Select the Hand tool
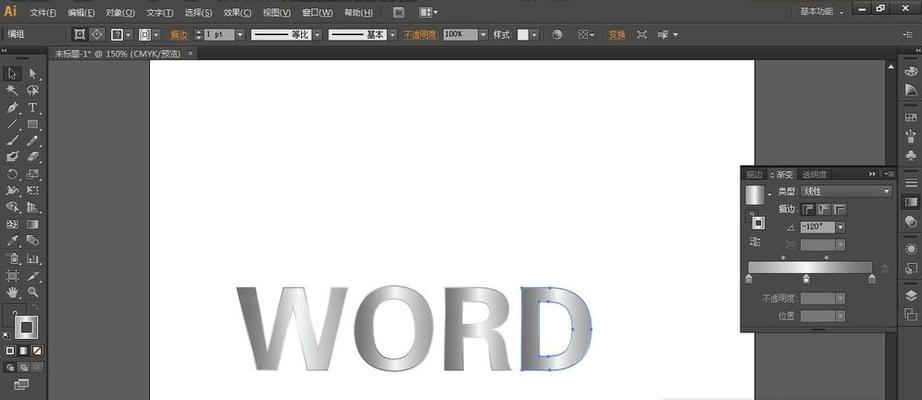Screen dimensions: 922x400 point(13,292)
